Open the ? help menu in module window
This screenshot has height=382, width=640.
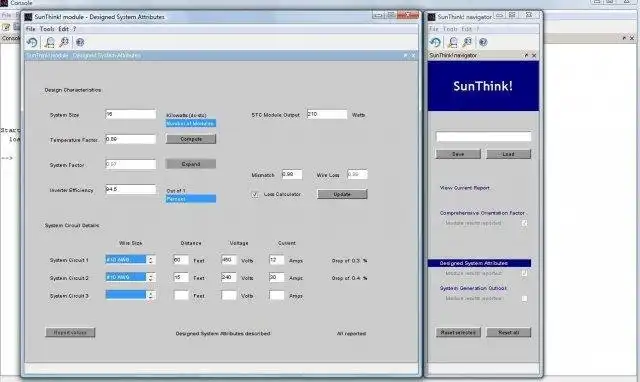(x=74, y=29)
